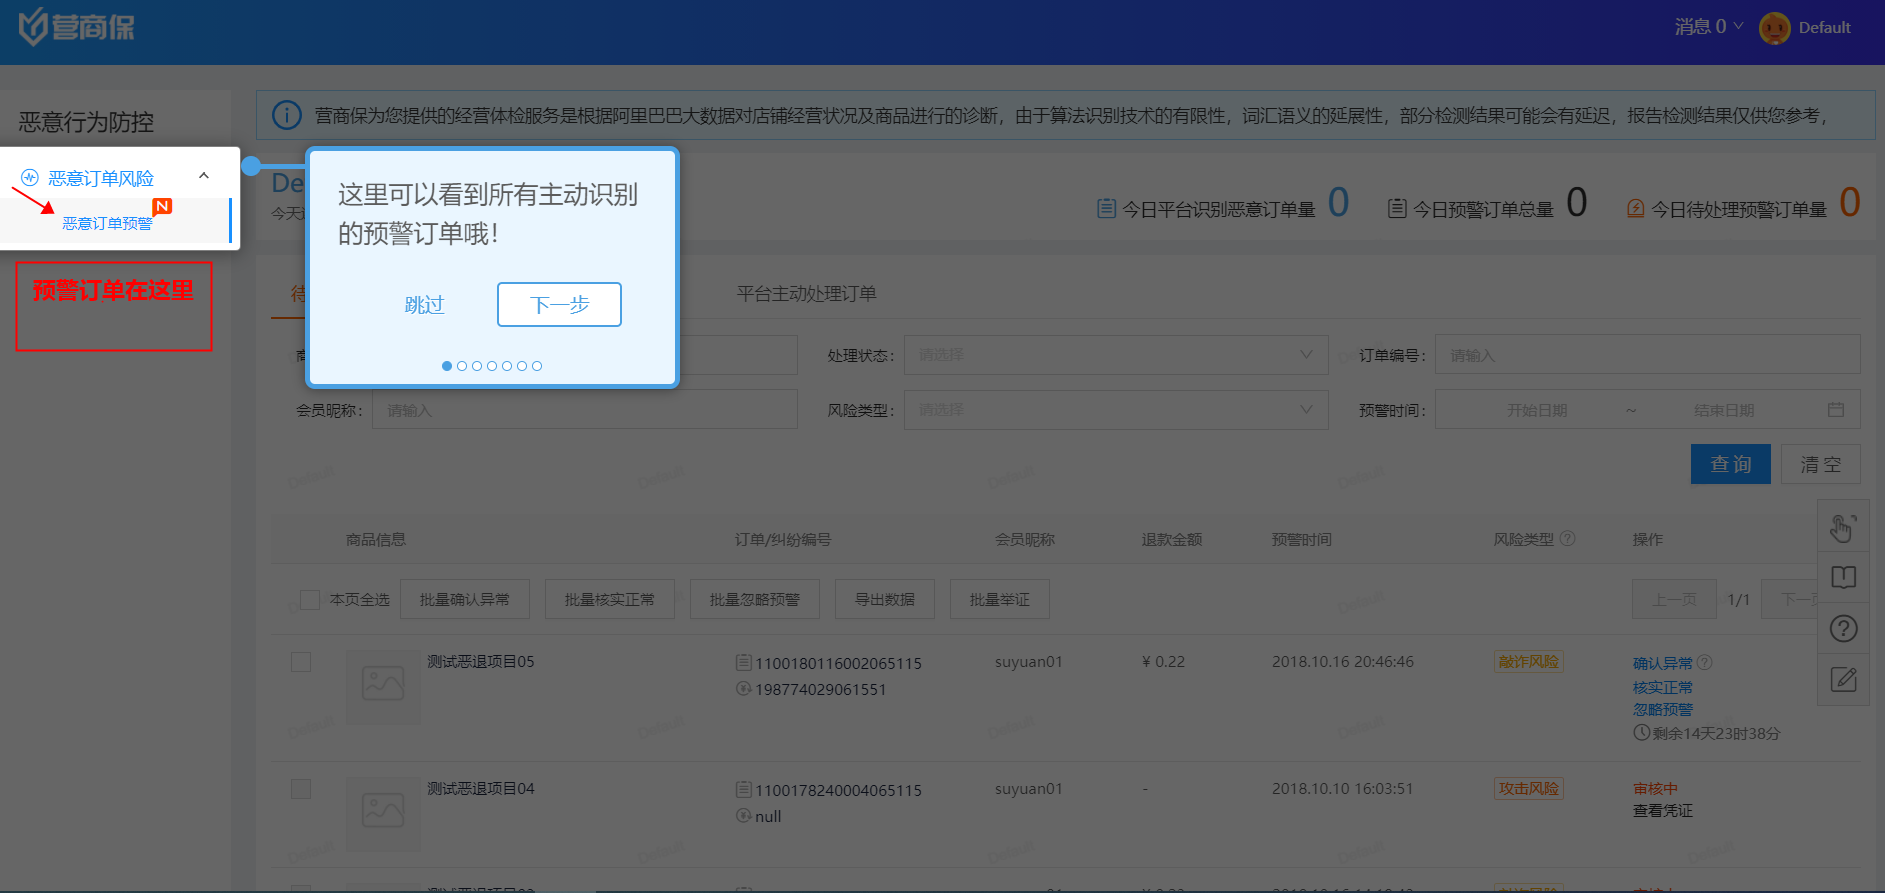The width and height of the screenshot is (1885, 893).
Task: Collapse the 恶意订单风险 menu section
Action: pos(204,176)
